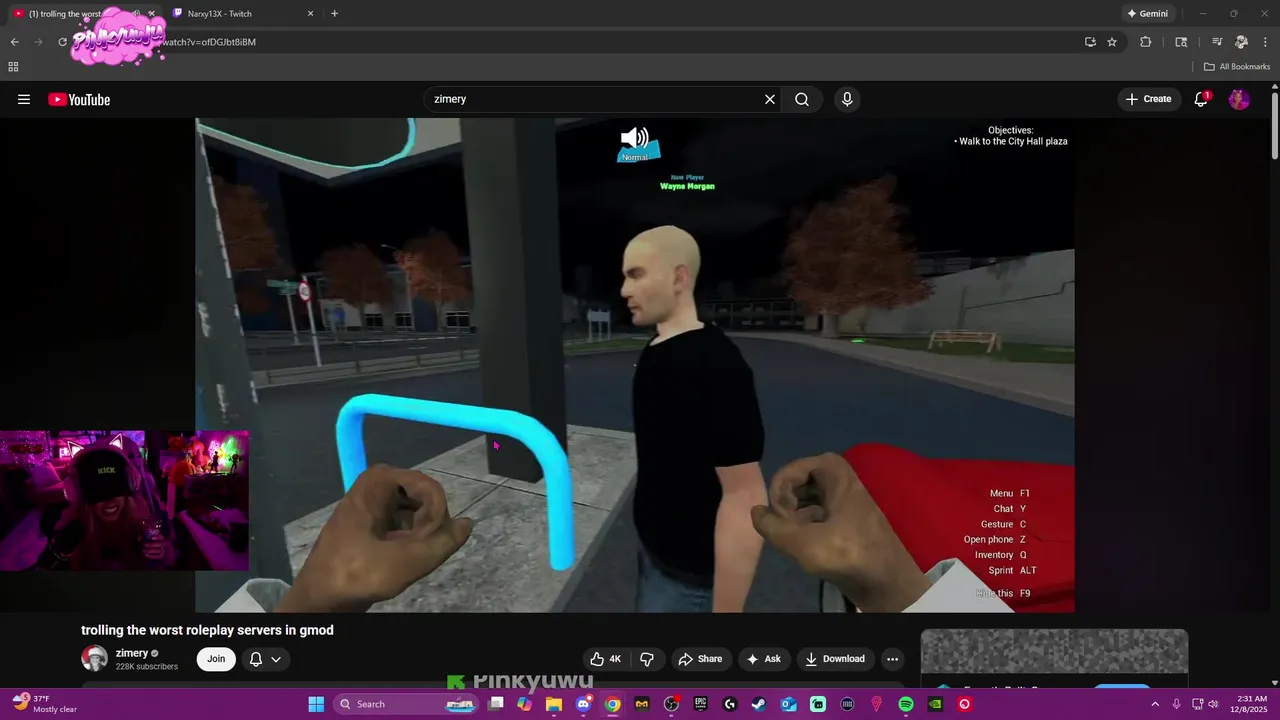Image resolution: width=1280 pixels, height=720 pixels.
Task: Open the Gemini button in Chrome
Action: 1147,14
